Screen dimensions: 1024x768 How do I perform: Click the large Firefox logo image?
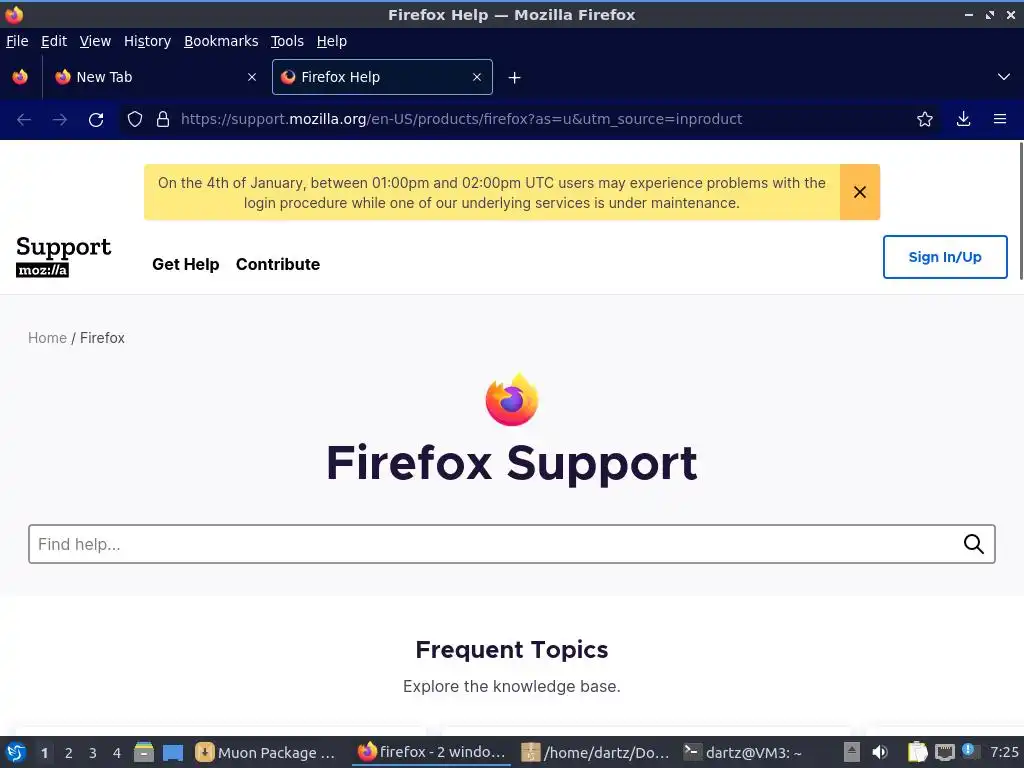pyautogui.click(x=512, y=400)
